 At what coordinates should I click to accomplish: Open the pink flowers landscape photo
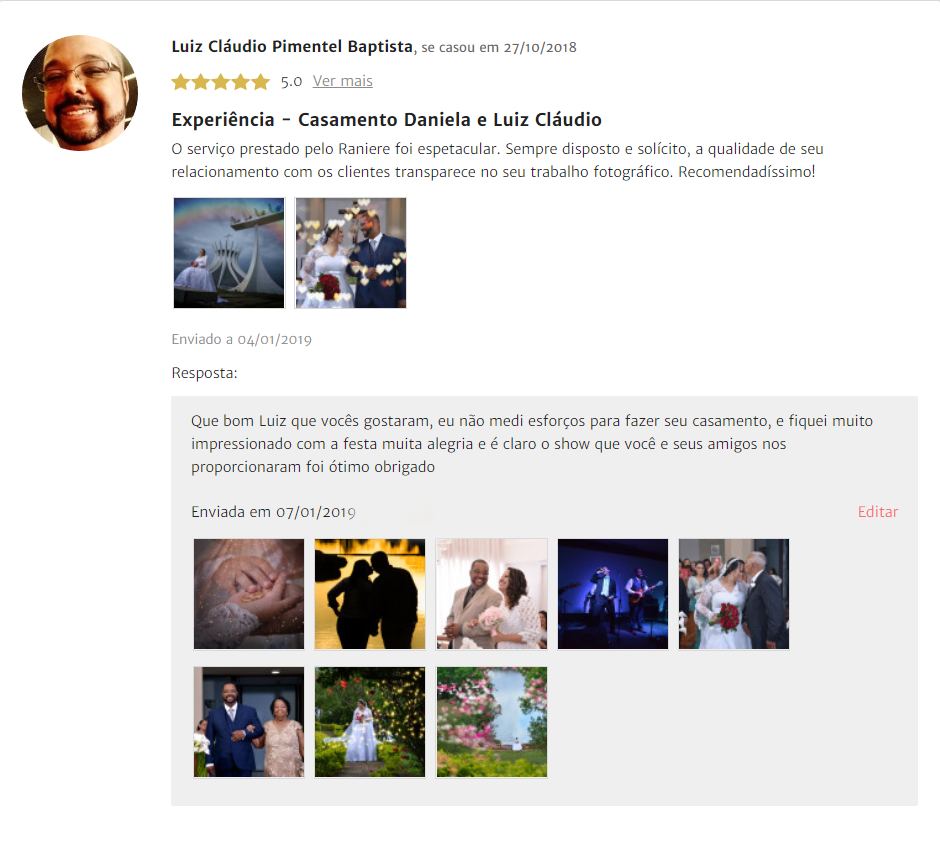(x=492, y=722)
